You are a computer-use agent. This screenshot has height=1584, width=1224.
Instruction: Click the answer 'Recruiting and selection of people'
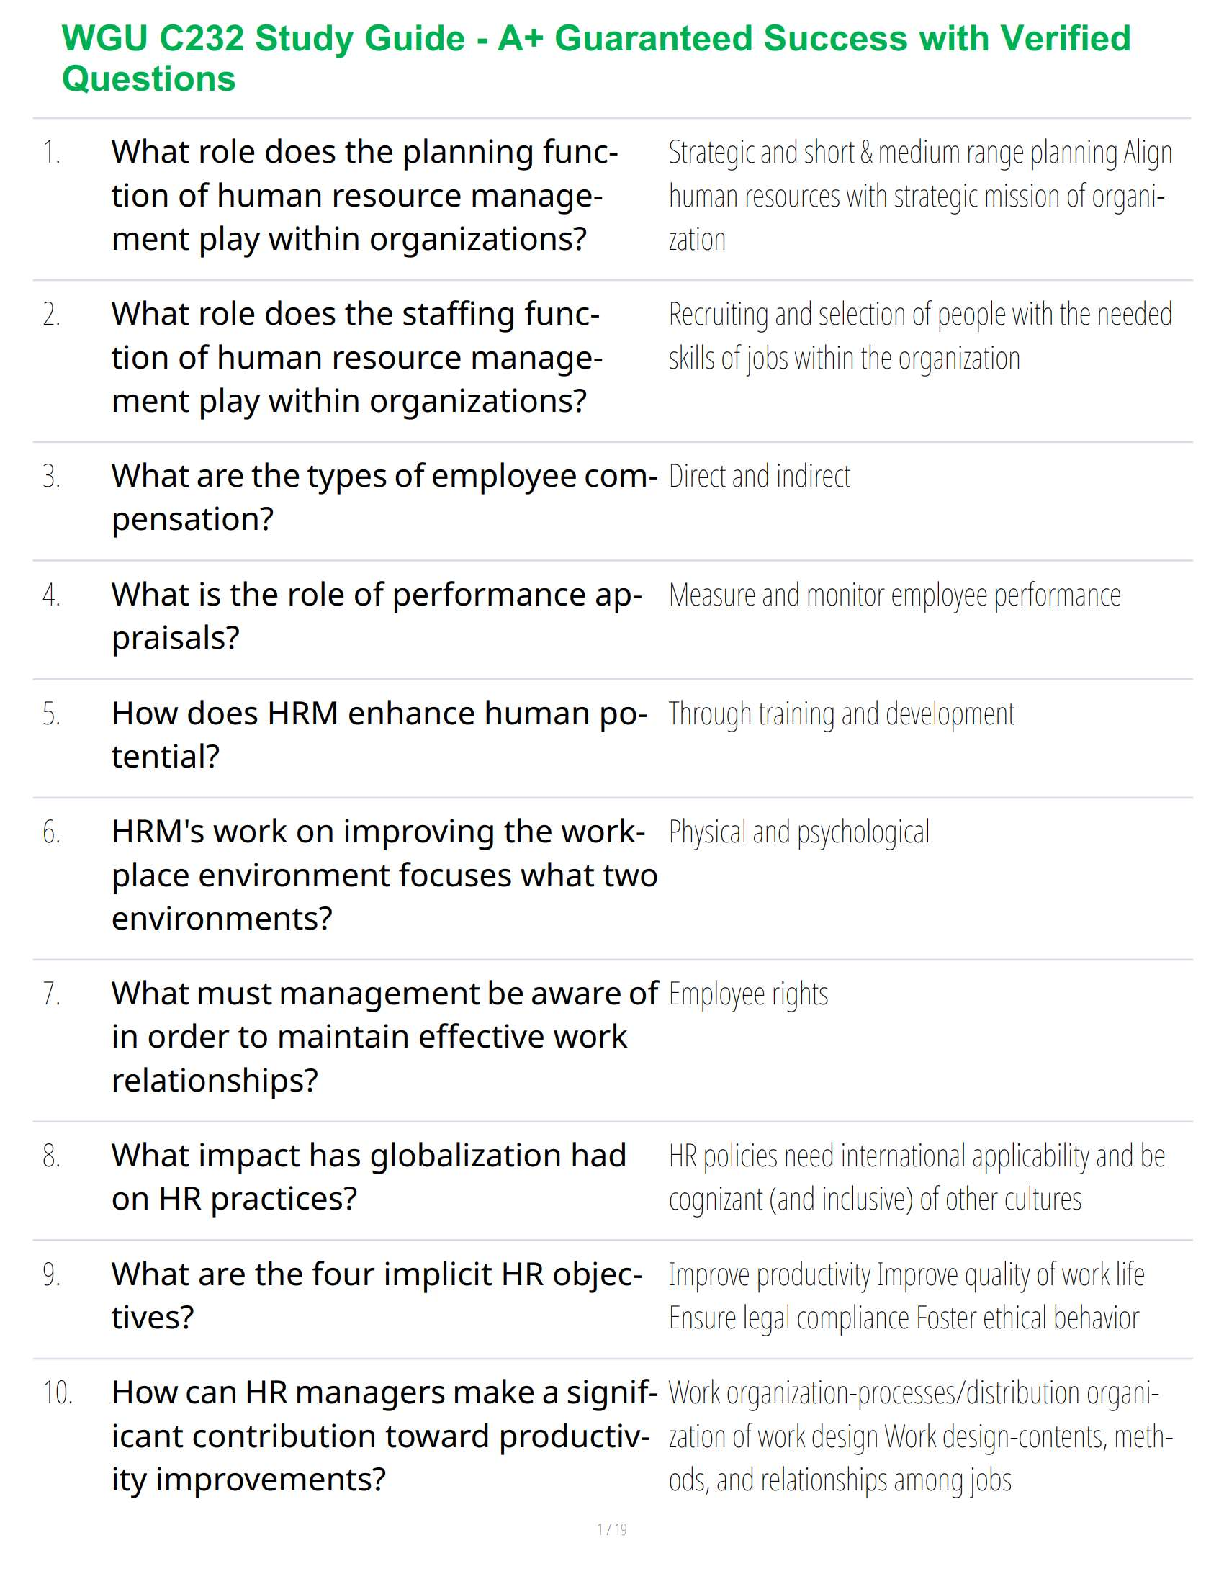point(919,336)
